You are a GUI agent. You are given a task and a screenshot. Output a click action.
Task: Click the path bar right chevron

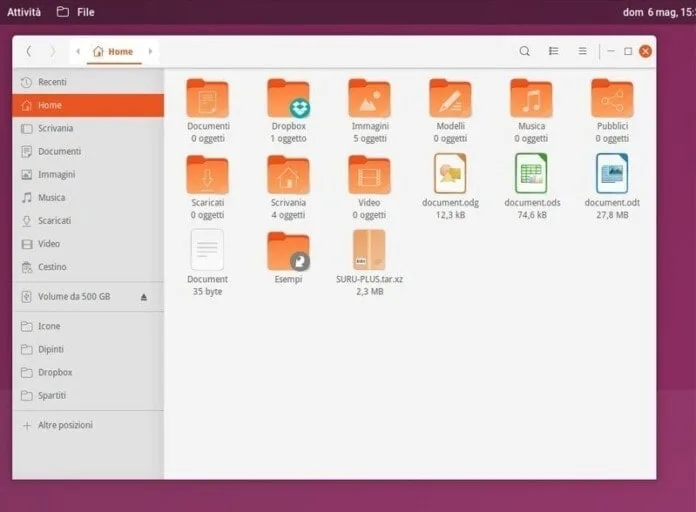coord(150,51)
